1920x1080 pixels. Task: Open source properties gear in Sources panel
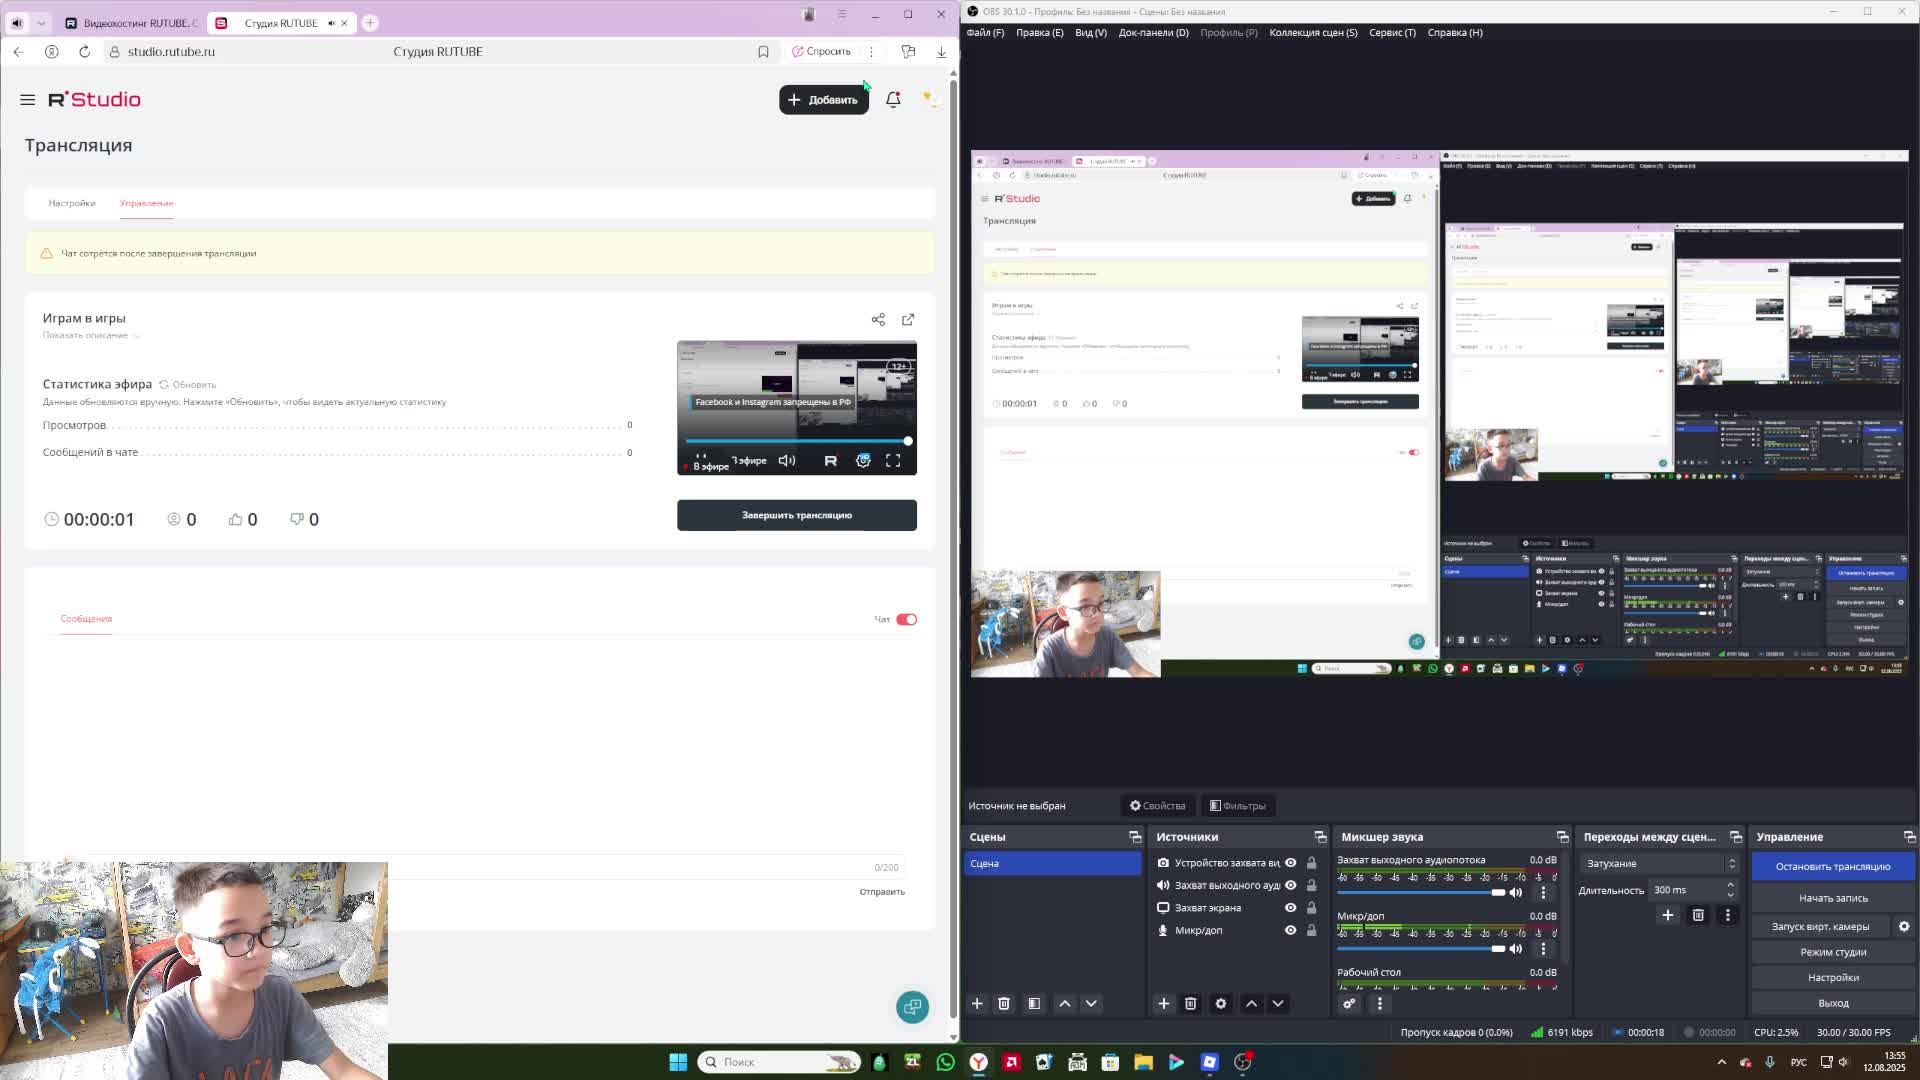tap(1221, 1003)
